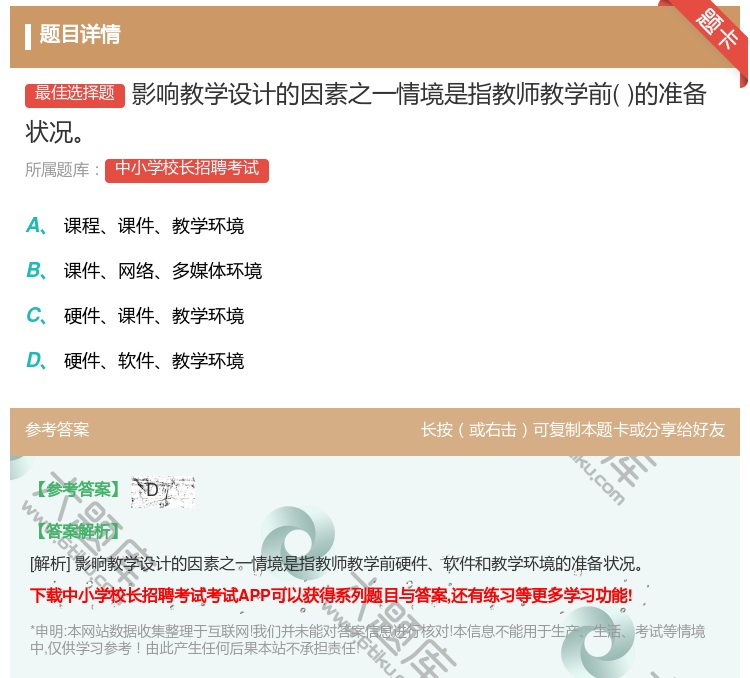Screen dimensions: 750x678
Task: Click the red 下载中小学校长招聘考试考试APP promotion text
Action: (331, 596)
